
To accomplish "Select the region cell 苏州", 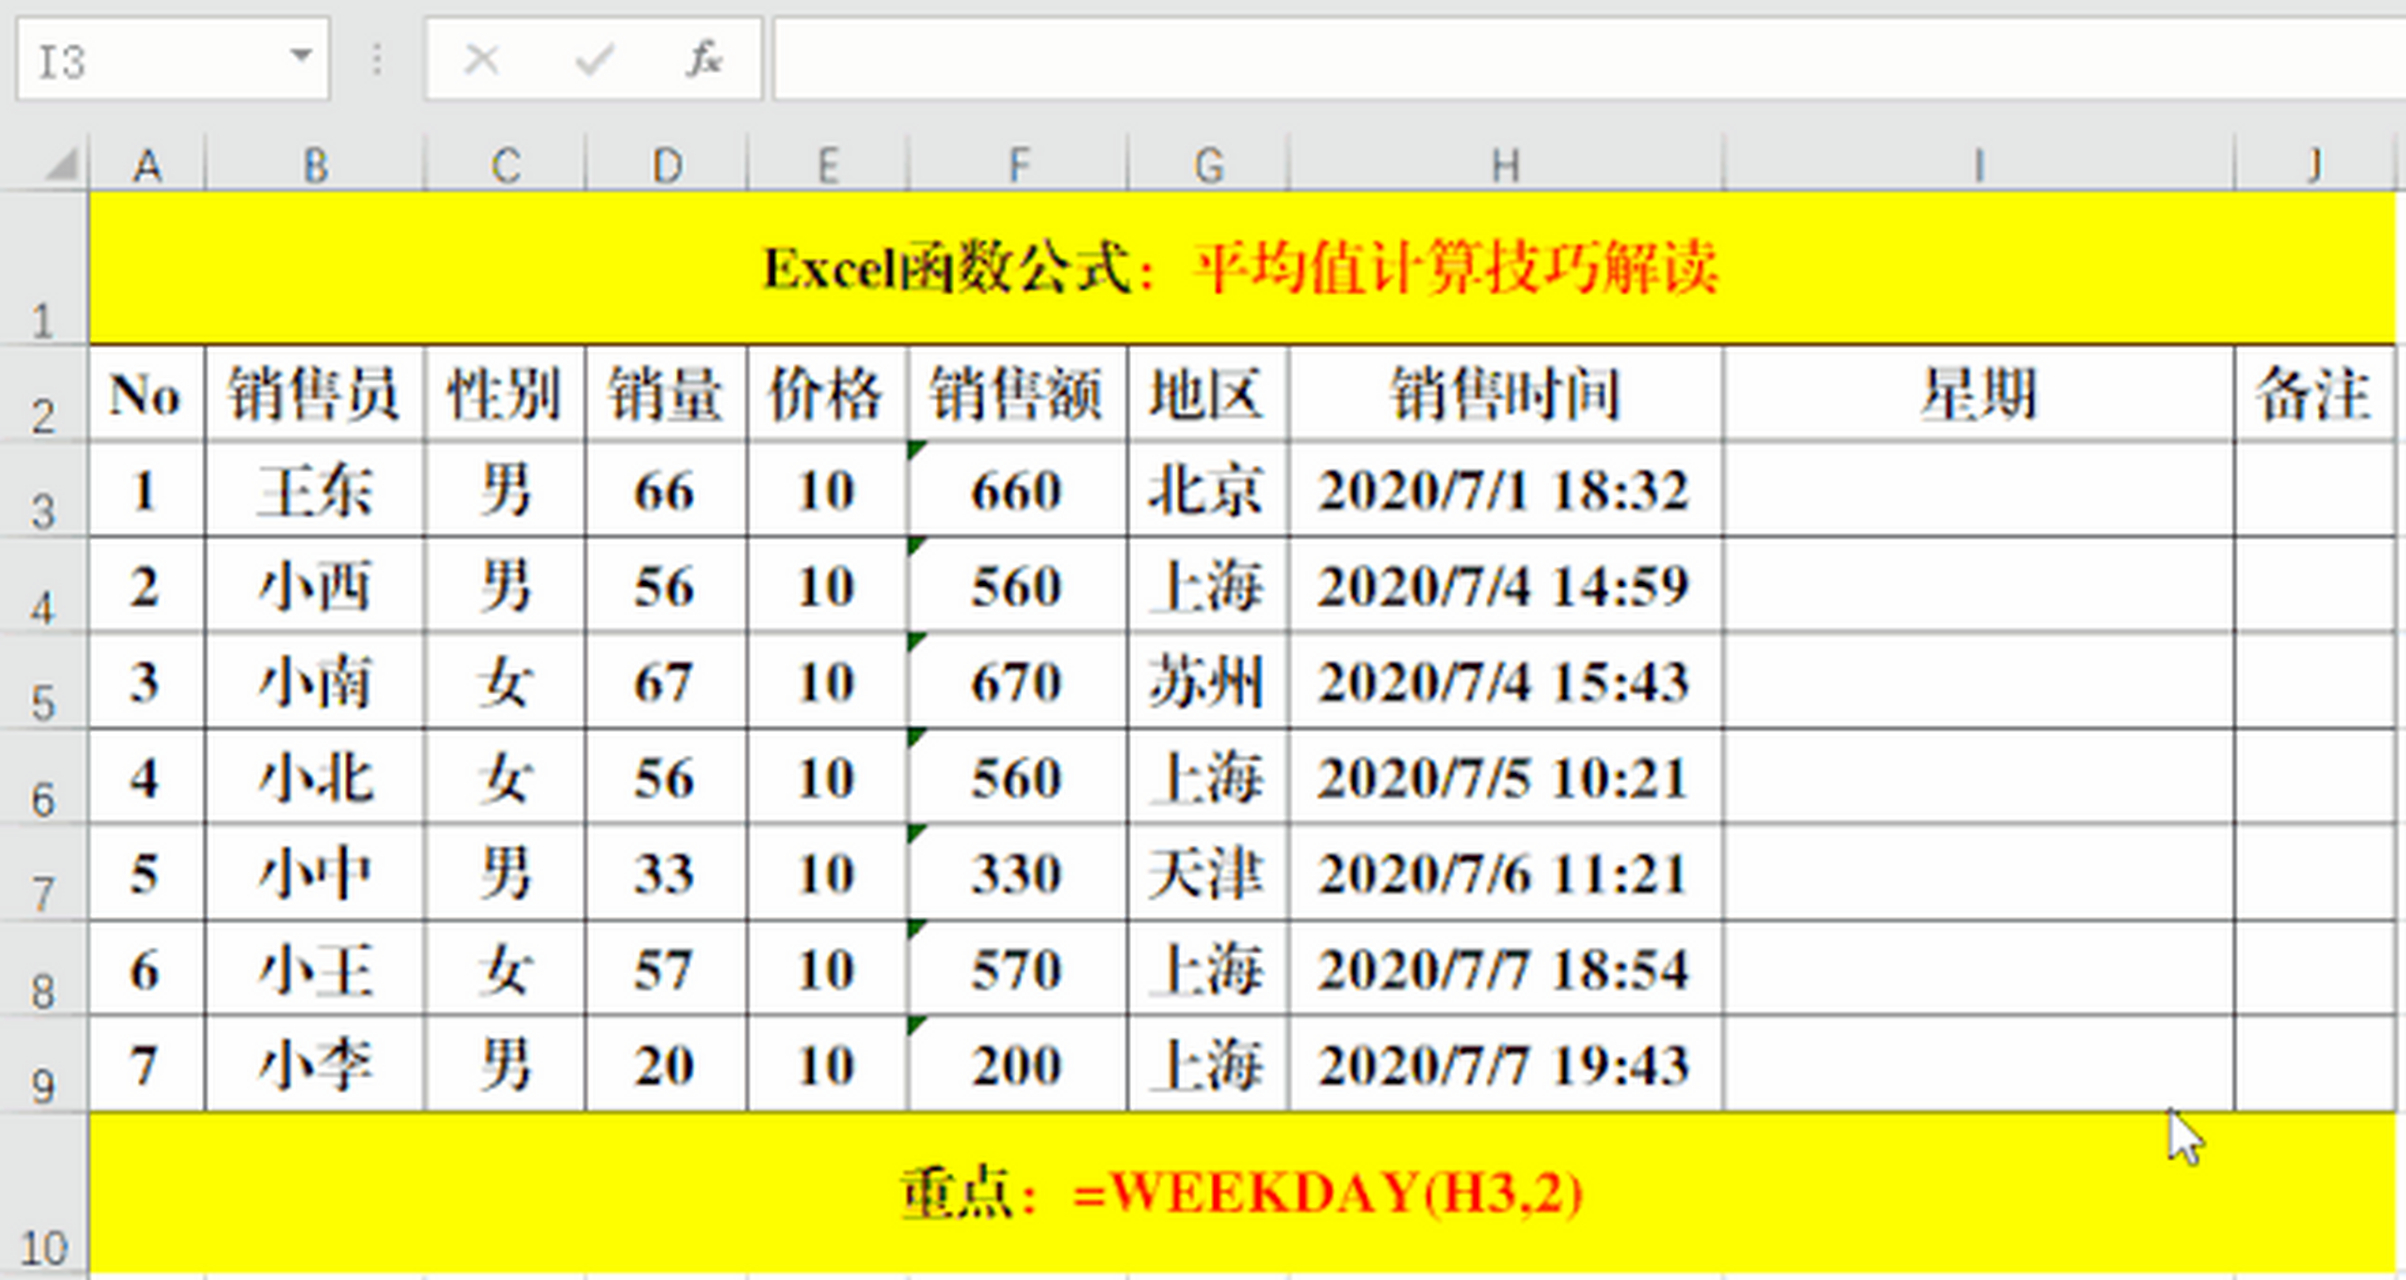I will pos(1209,682).
